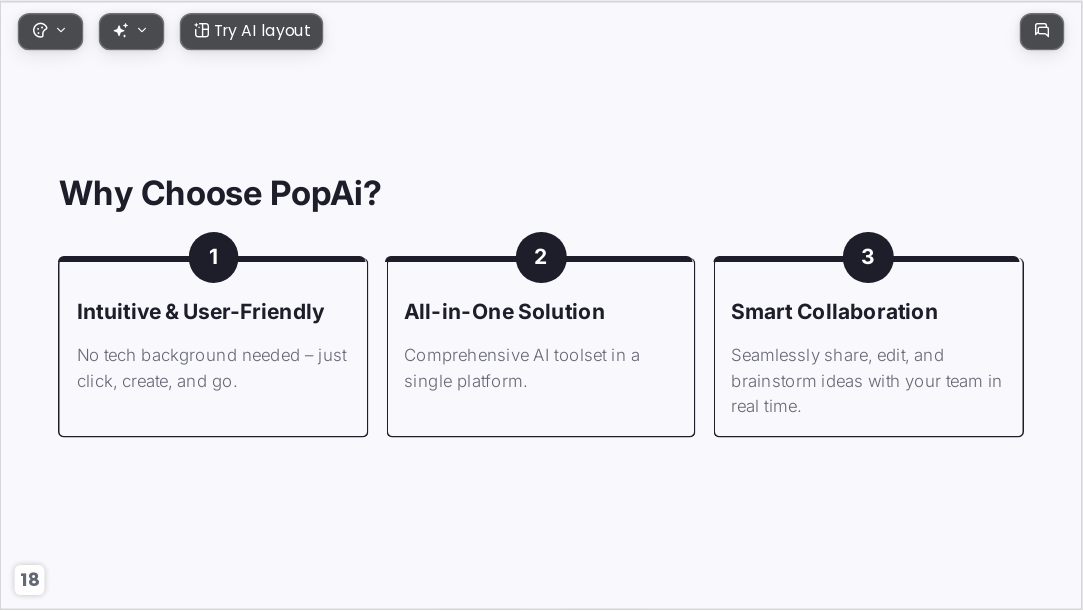Expand chevron next to palette icon

pos(61,30)
